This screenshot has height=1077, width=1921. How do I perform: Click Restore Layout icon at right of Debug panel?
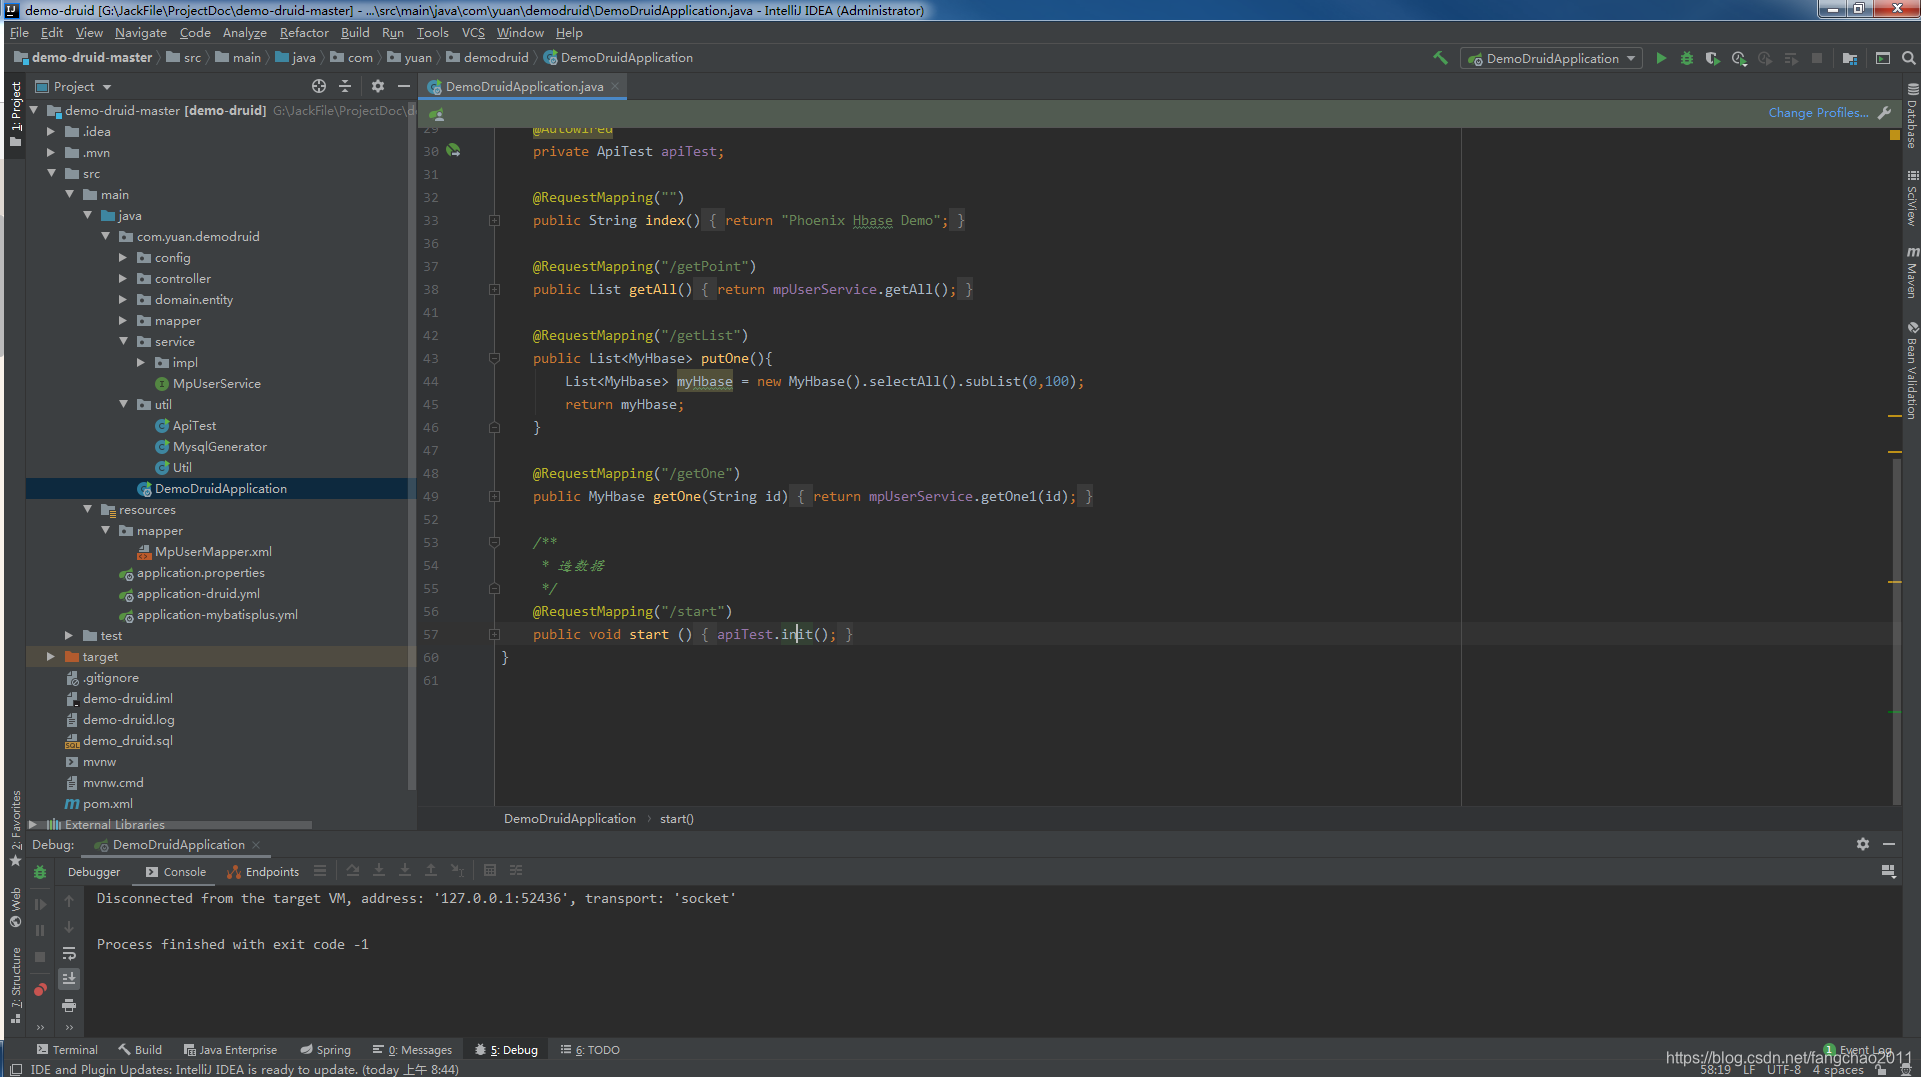[x=1889, y=871]
